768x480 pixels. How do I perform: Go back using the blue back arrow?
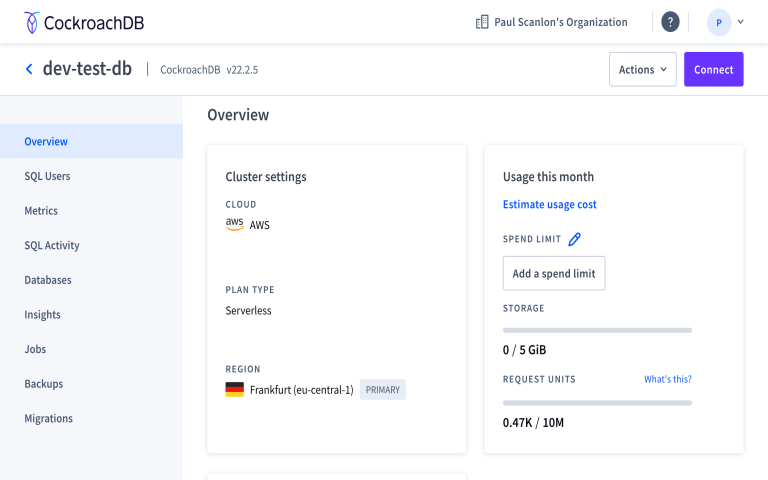[x=29, y=69]
